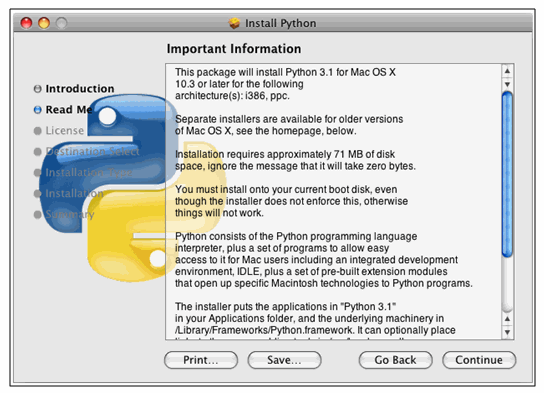Click the Python logo graphic

coord(132,187)
